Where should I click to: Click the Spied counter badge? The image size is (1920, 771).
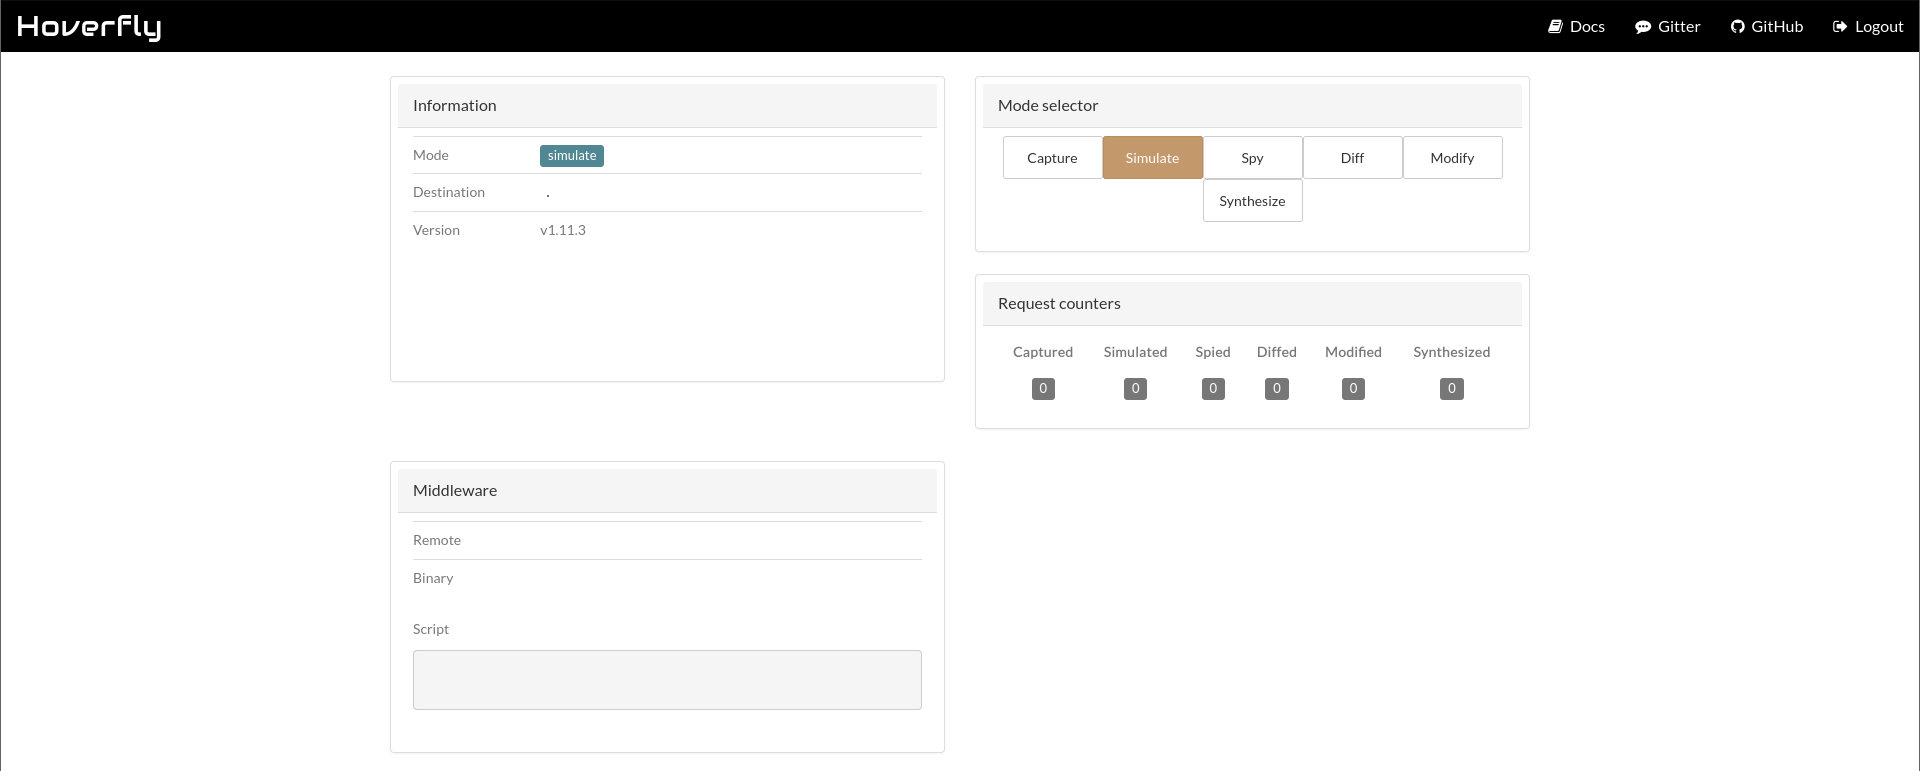click(1213, 389)
